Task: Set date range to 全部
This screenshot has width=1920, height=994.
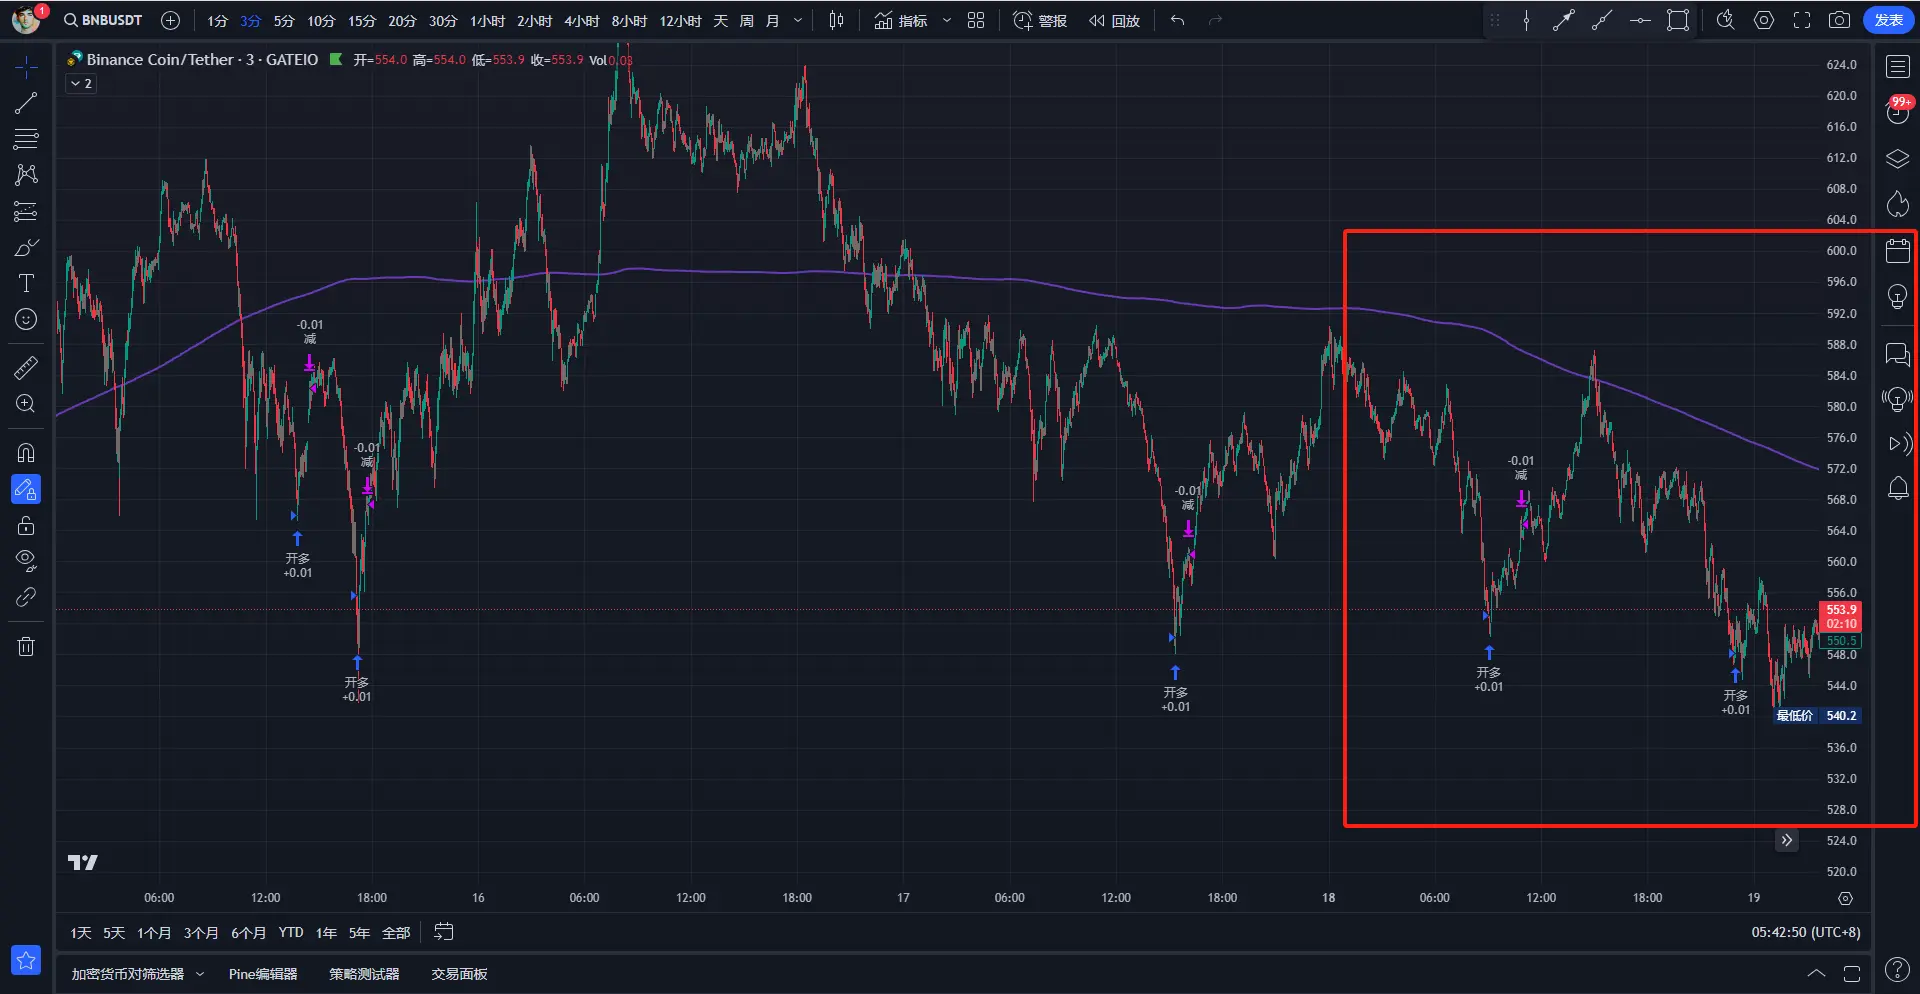Action: tap(396, 933)
